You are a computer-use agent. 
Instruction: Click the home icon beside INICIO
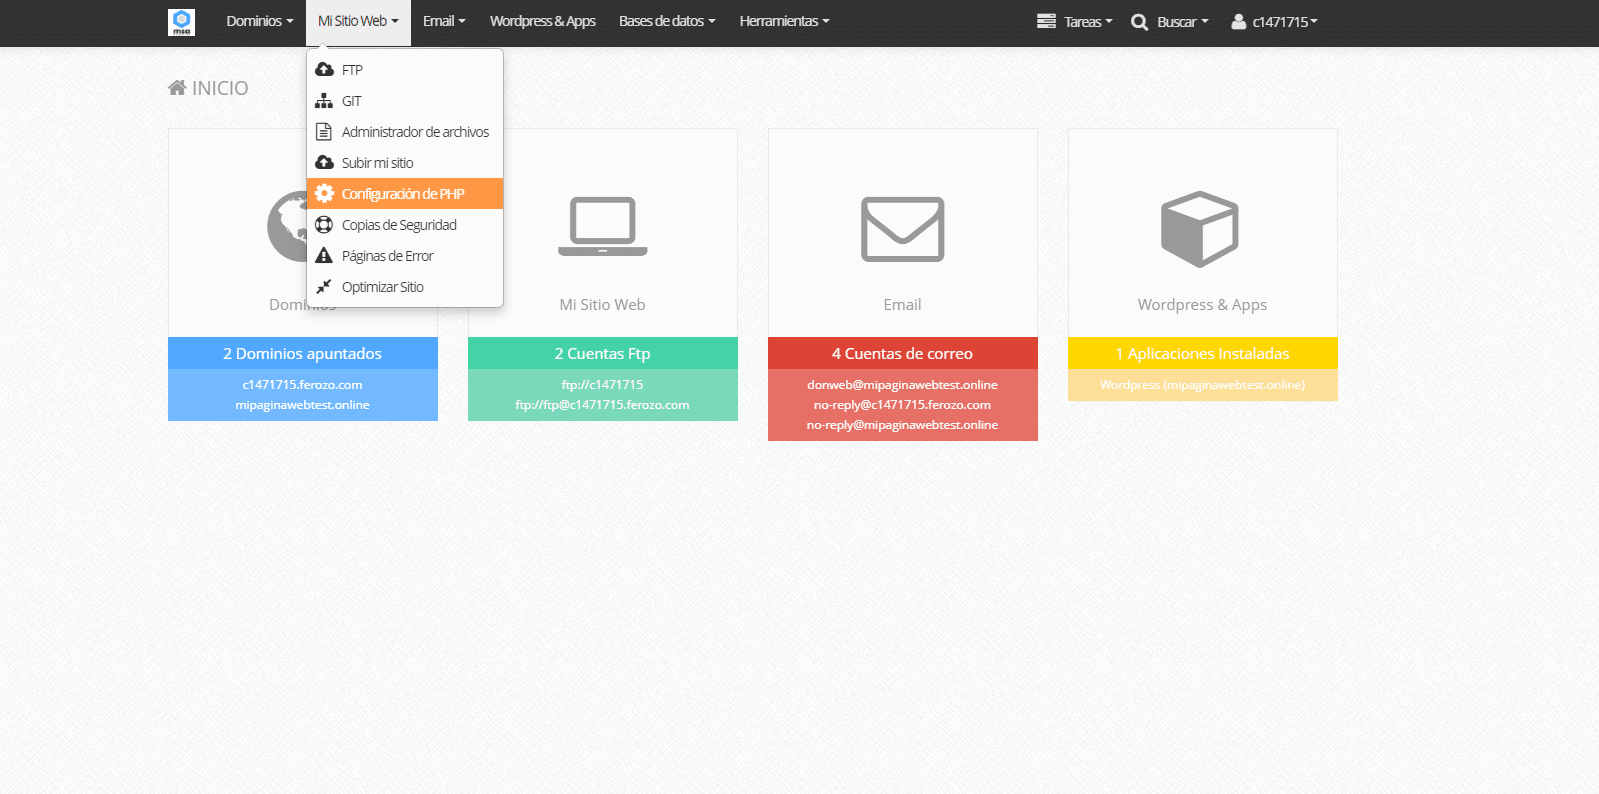(177, 88)
